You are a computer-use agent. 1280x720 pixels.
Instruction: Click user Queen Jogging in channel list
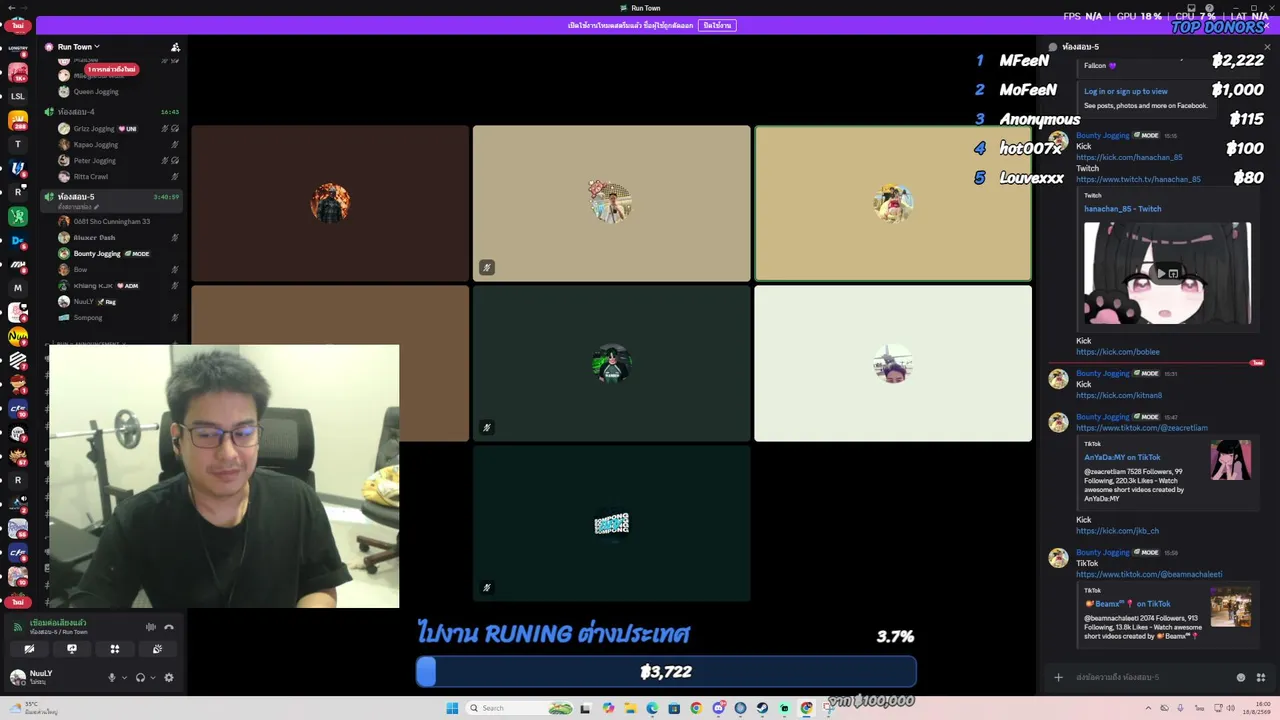pos(95,92)
